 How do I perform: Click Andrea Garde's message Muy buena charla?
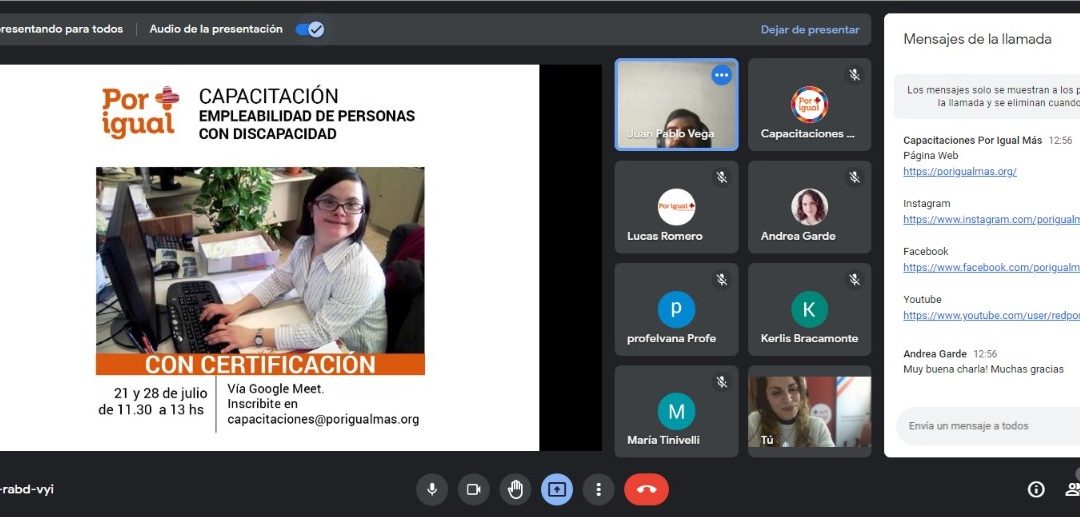point(984,370)
